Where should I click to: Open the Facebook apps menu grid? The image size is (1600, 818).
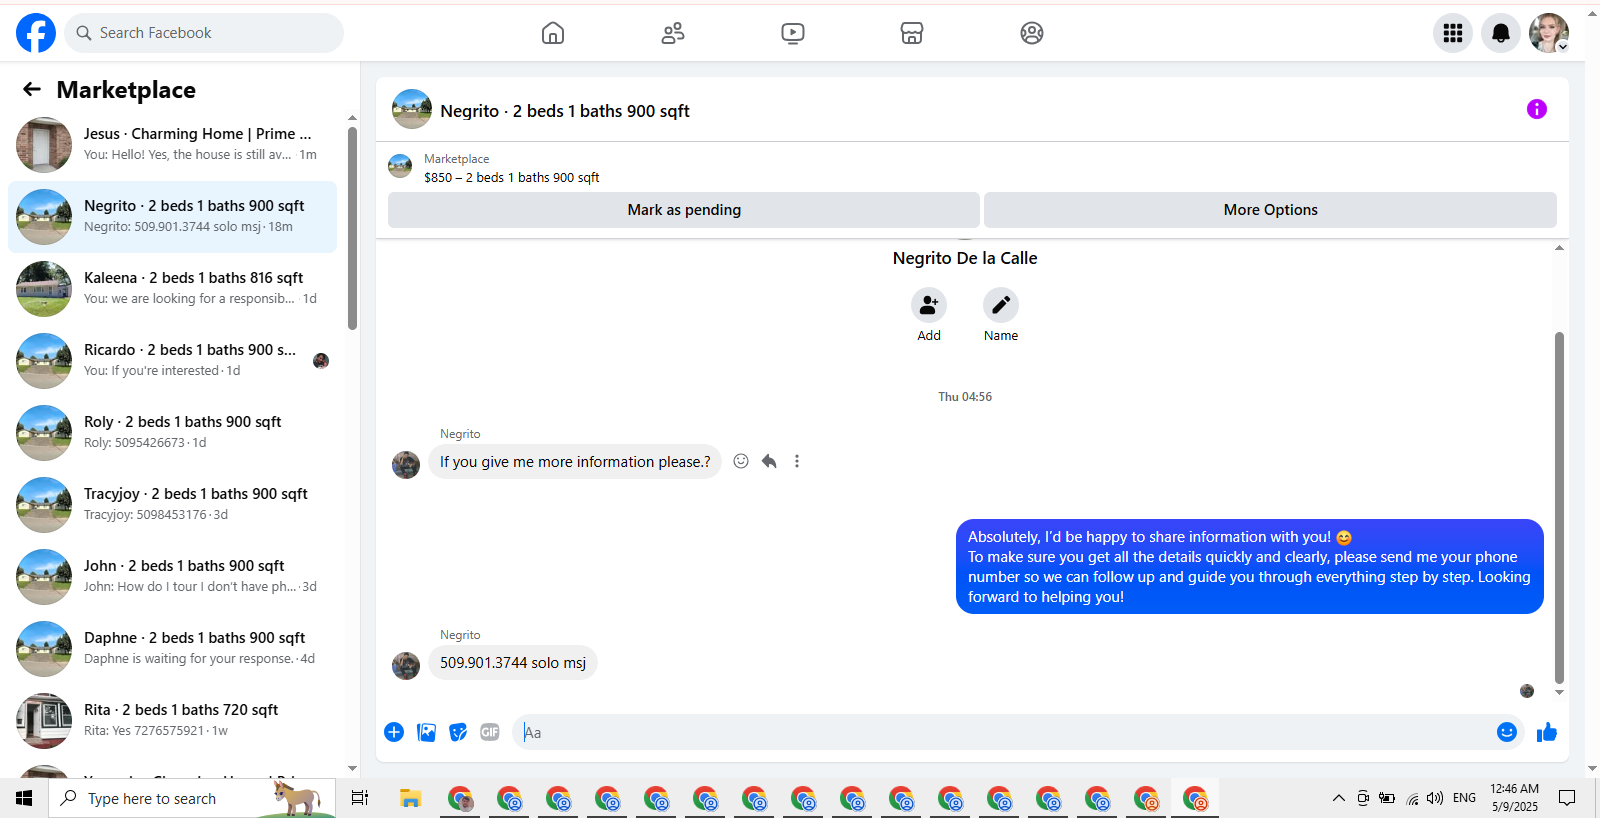(1453, 33)
